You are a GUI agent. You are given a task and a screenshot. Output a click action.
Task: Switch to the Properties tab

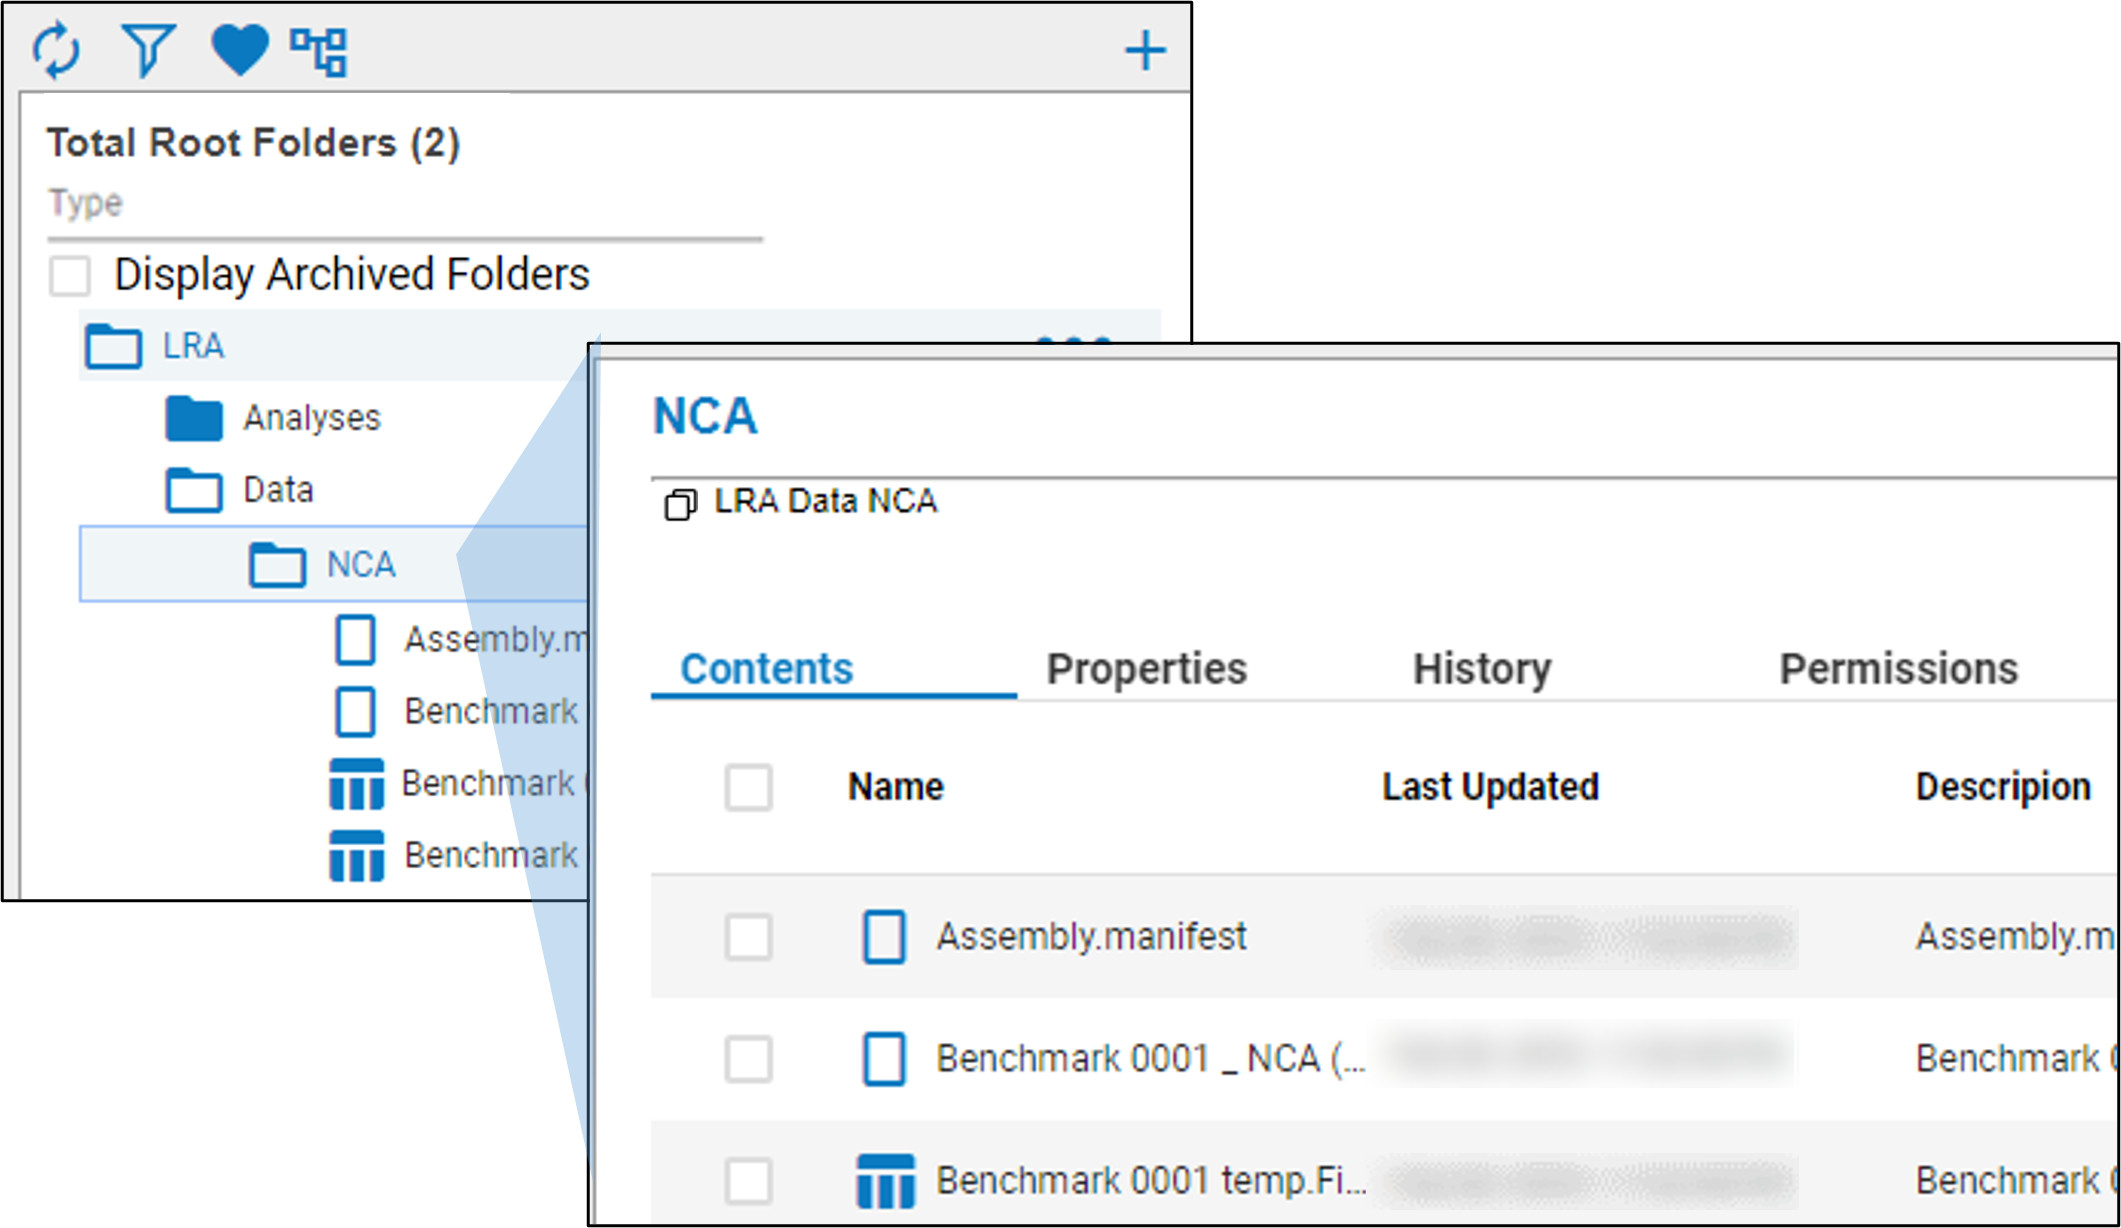click(1146, 668)
